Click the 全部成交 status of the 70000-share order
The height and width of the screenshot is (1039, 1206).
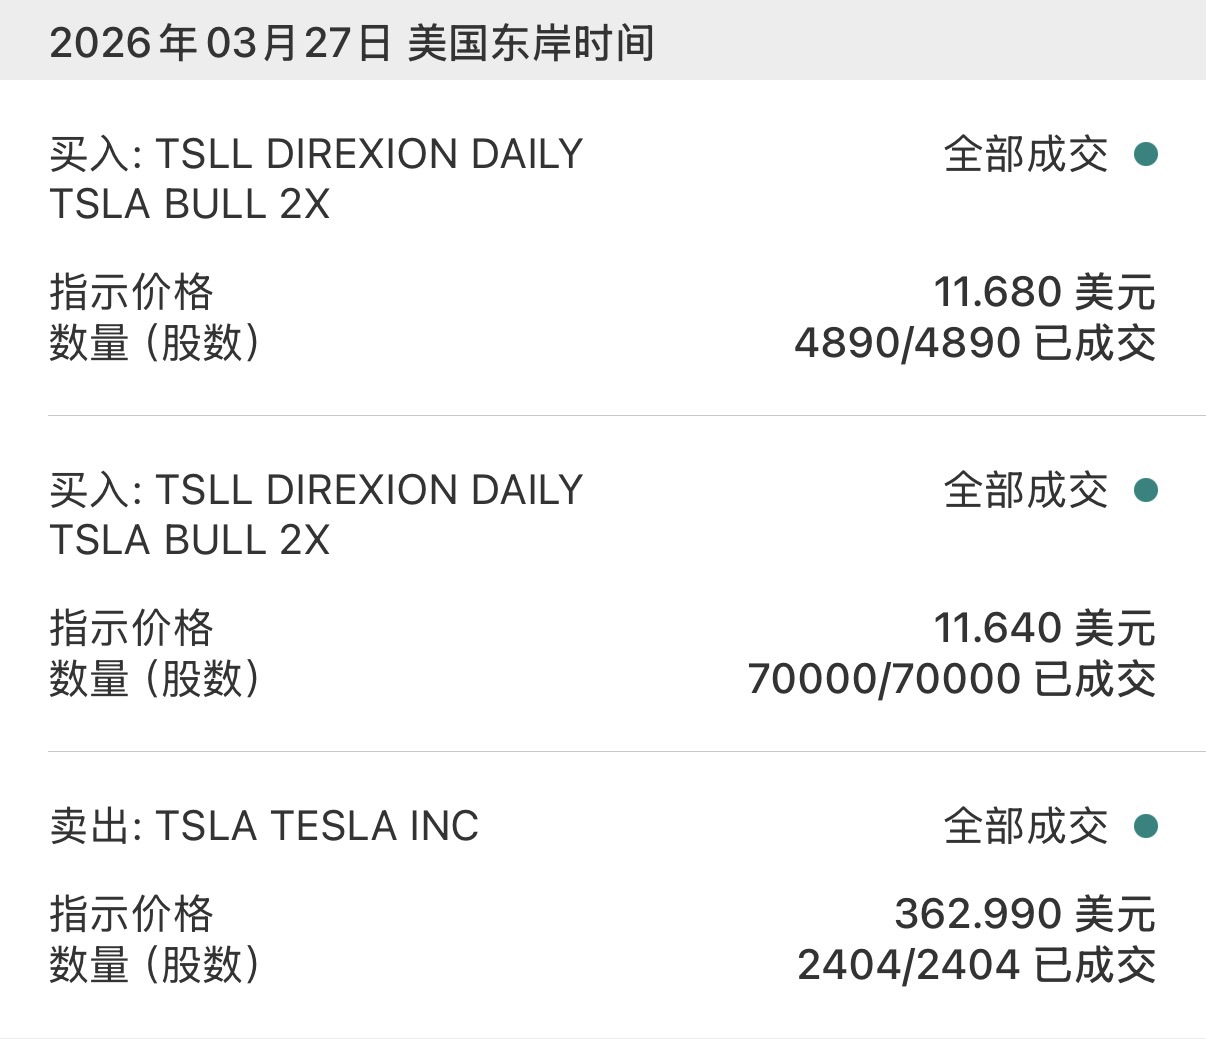pyautogui.click(x=1026, y=491)
